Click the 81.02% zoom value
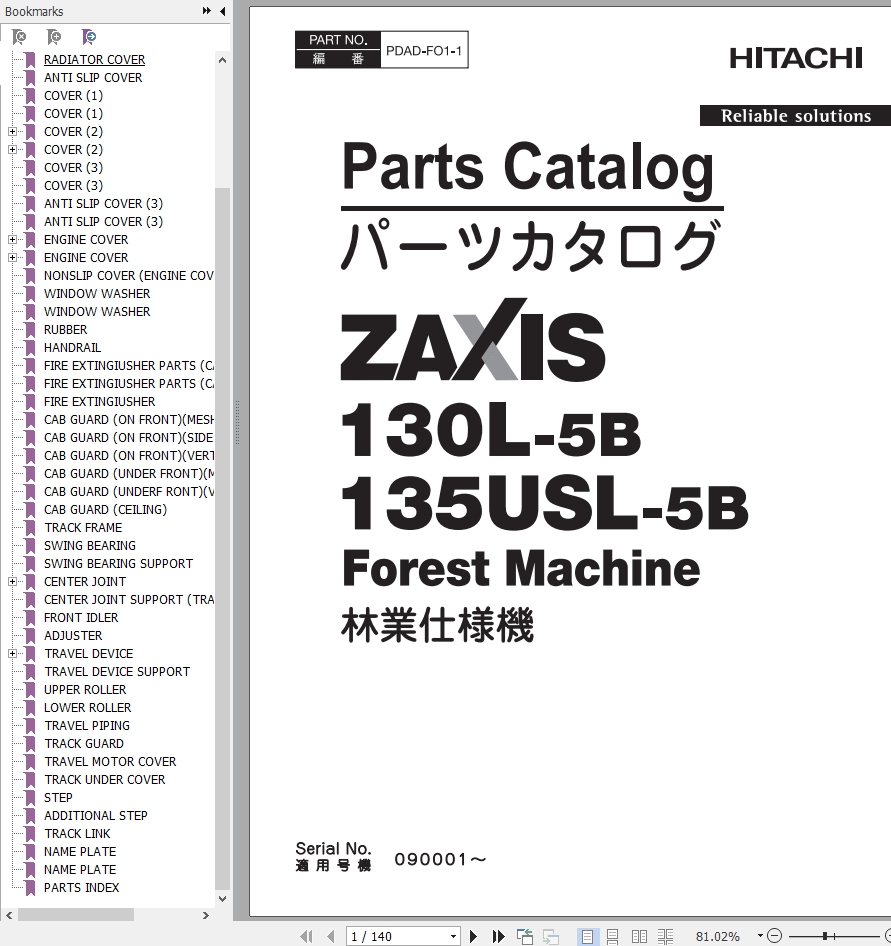Viewport: 891px width, 946px height. click(x=717, y=936)
